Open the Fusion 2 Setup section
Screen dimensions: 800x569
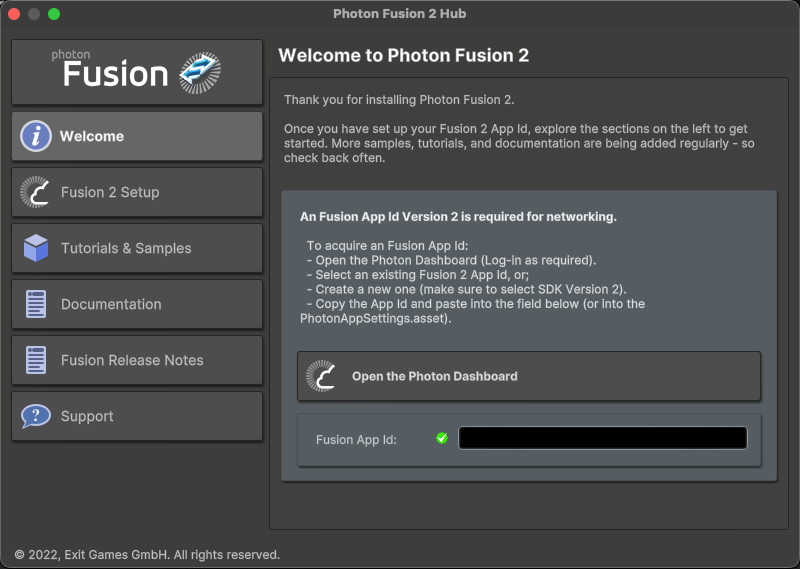click(137, 192)
